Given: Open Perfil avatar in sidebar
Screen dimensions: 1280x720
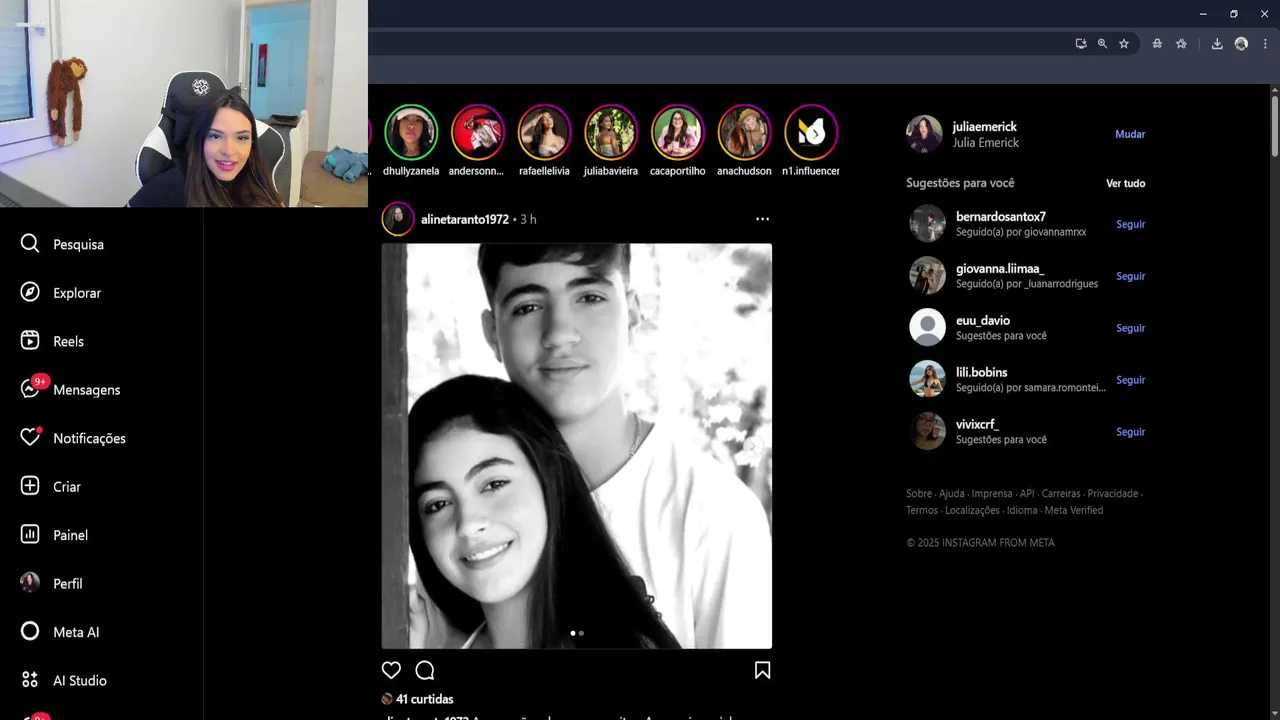Looking at the screenshot, I should [30, 583].
